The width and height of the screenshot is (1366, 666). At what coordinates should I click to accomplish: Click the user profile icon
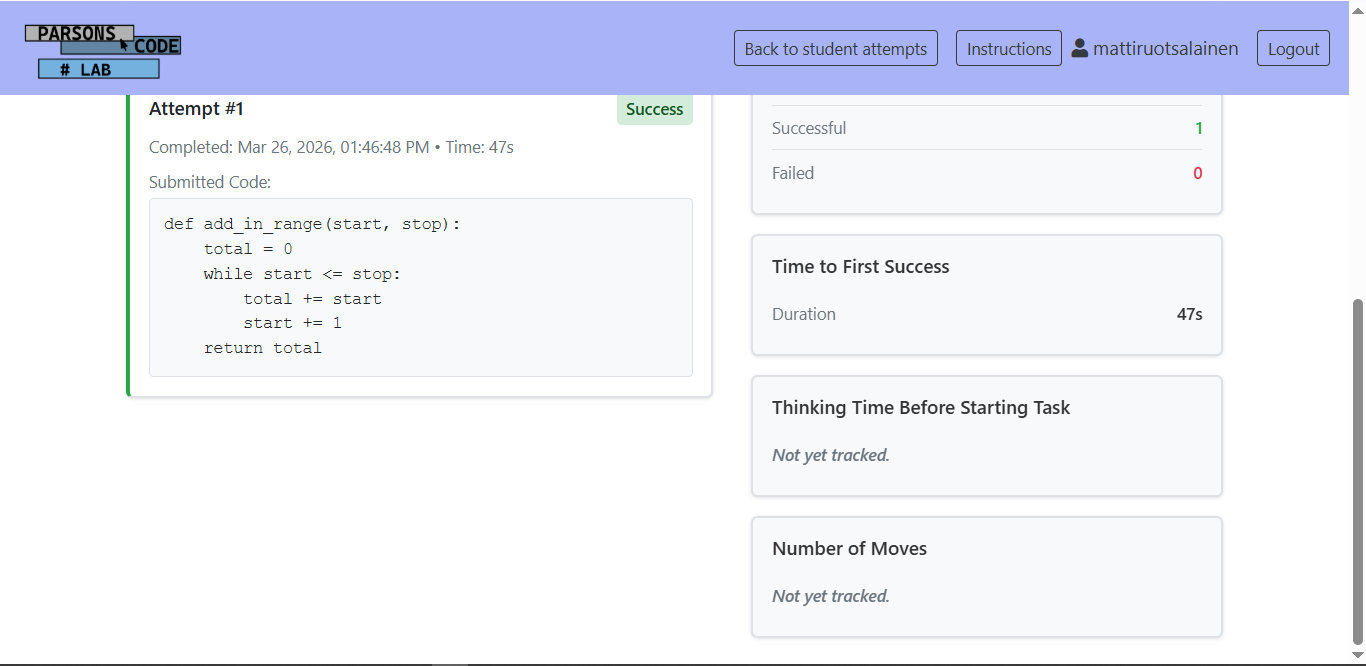pos(1080,48)
